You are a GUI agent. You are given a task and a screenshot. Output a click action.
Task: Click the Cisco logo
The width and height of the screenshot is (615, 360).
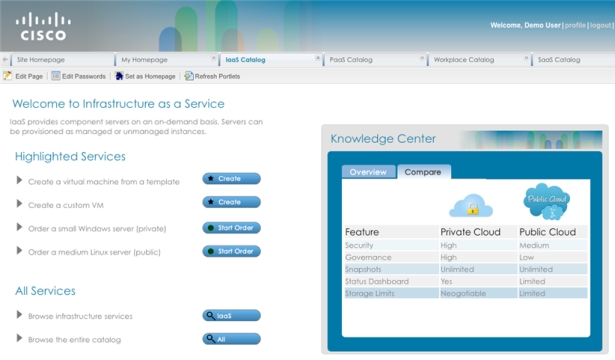tap(43, 26)
